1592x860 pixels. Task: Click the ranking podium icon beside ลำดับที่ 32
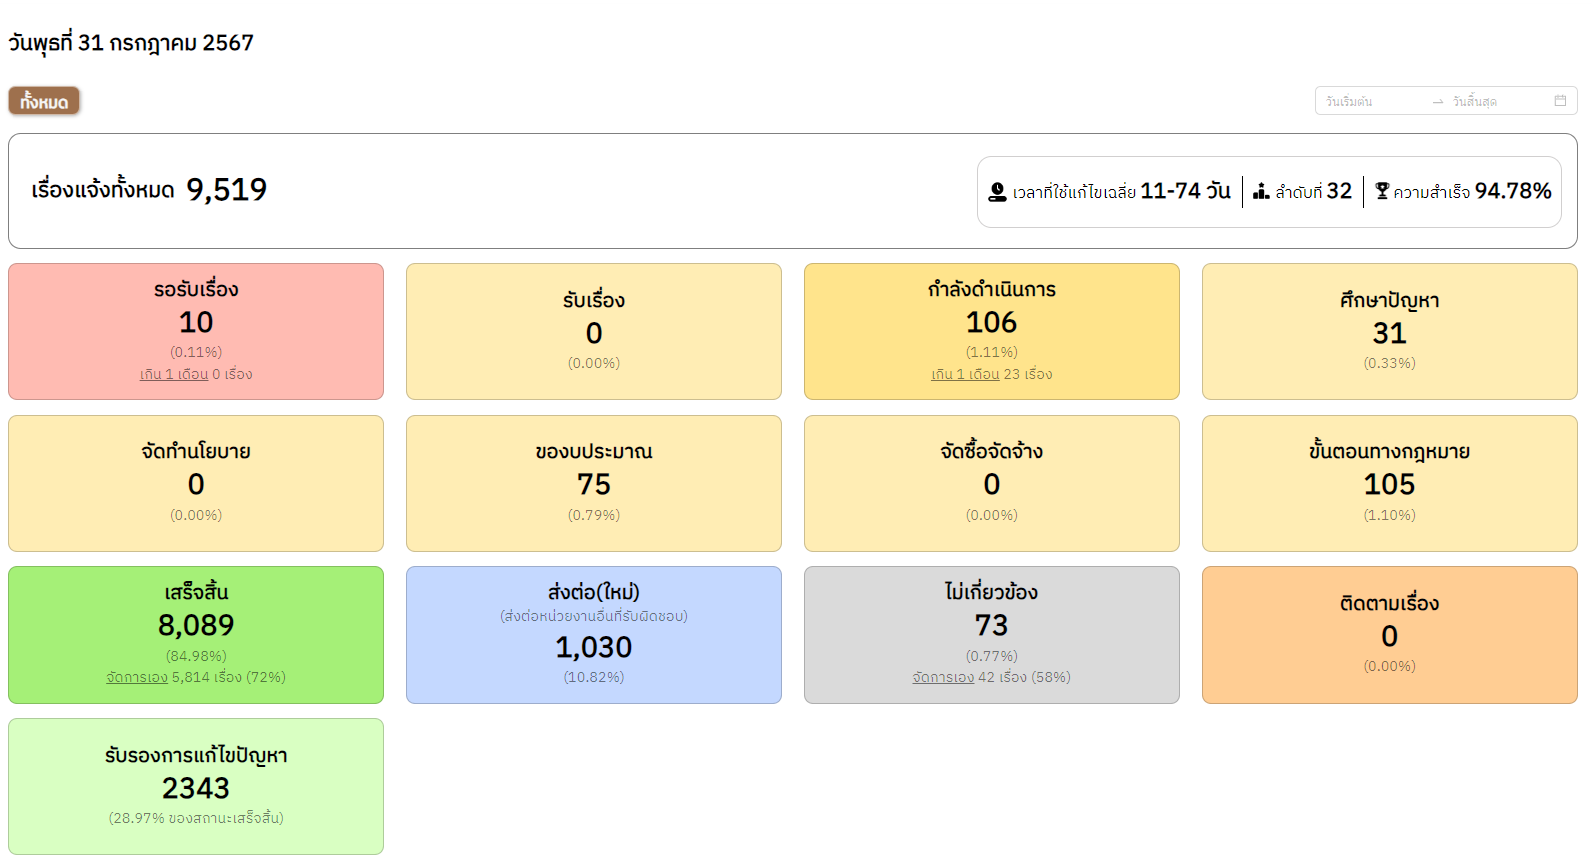click(x=1261, y=191)
